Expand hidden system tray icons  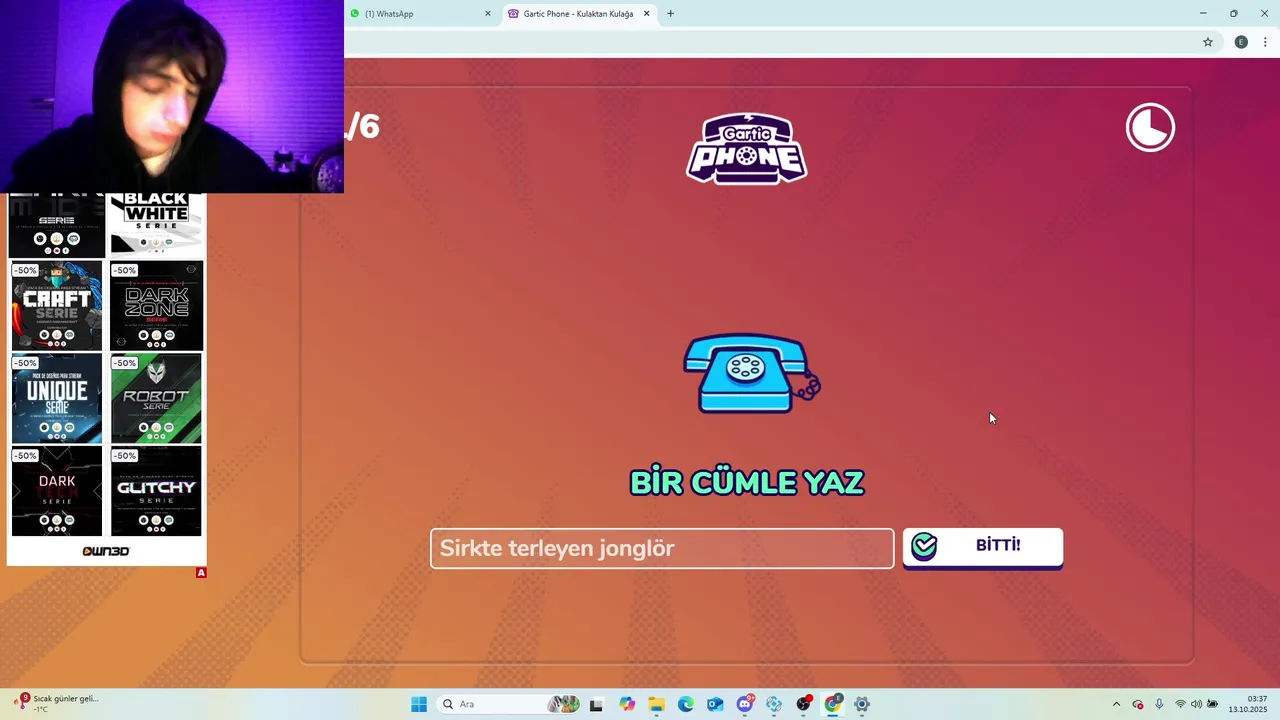point(1116,704)
